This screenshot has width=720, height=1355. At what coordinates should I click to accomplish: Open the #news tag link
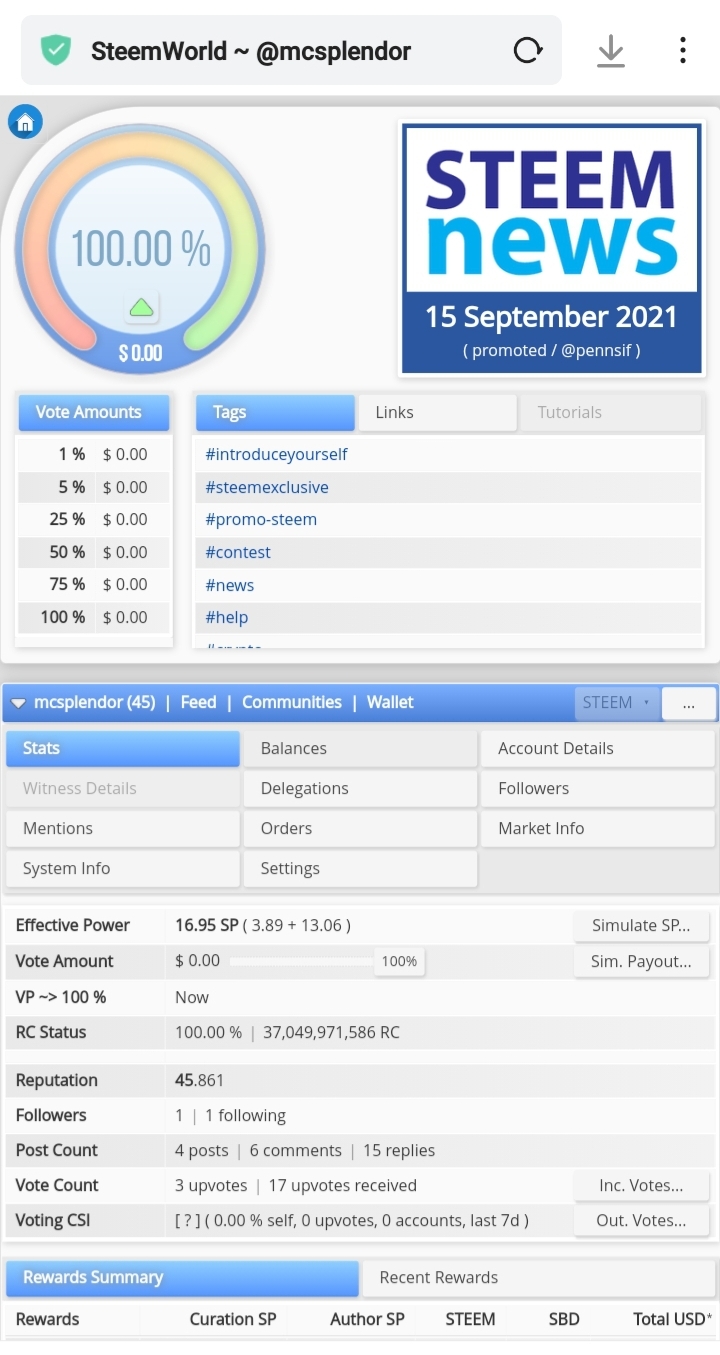click(x=230, y=585)
